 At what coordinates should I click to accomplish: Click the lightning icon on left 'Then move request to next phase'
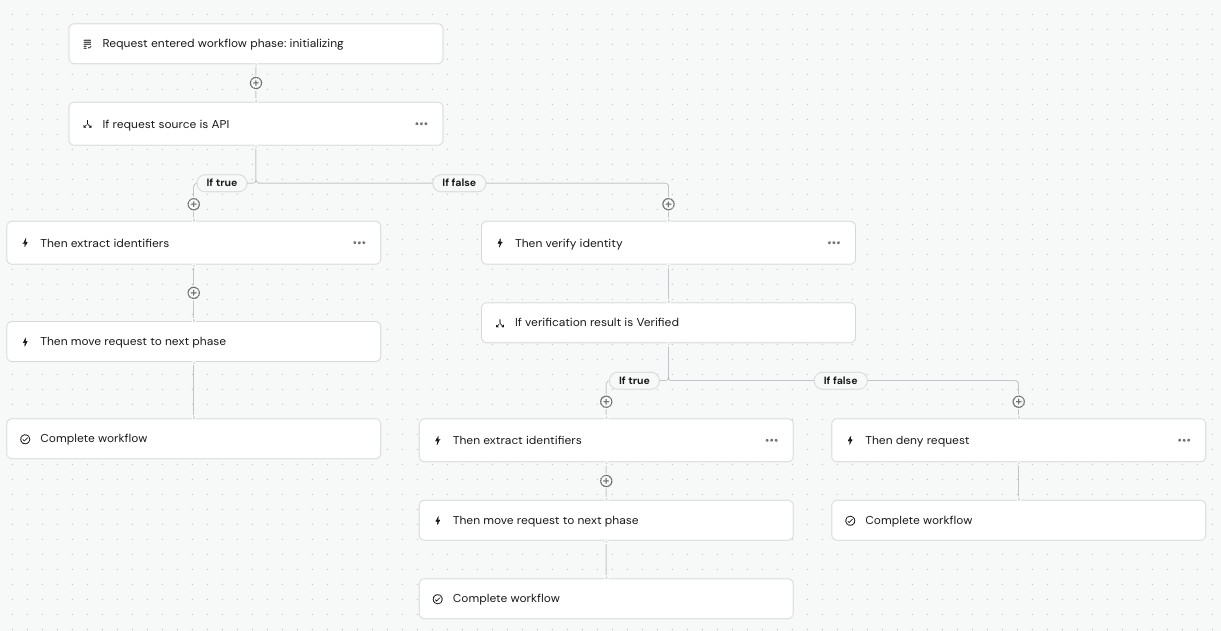[25, 341]
